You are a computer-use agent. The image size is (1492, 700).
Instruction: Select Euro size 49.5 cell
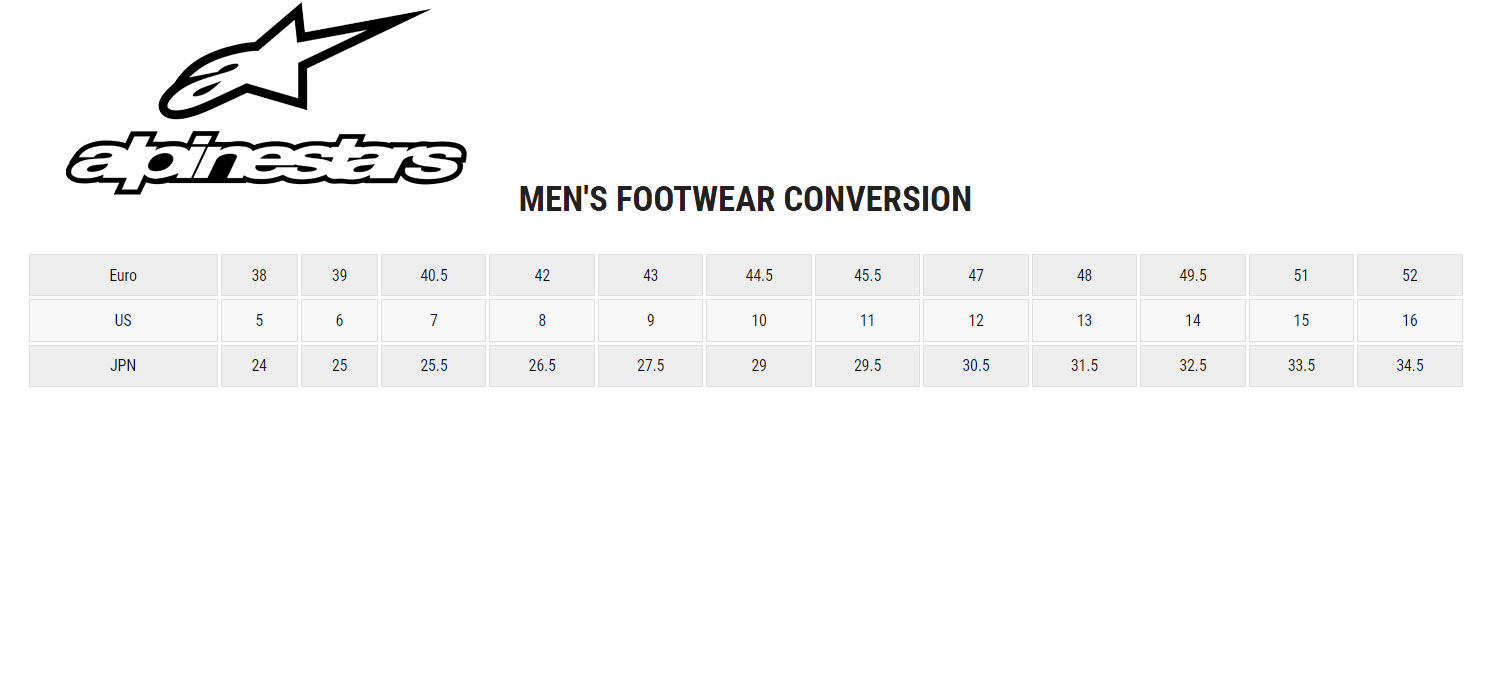click(1193, 275)
